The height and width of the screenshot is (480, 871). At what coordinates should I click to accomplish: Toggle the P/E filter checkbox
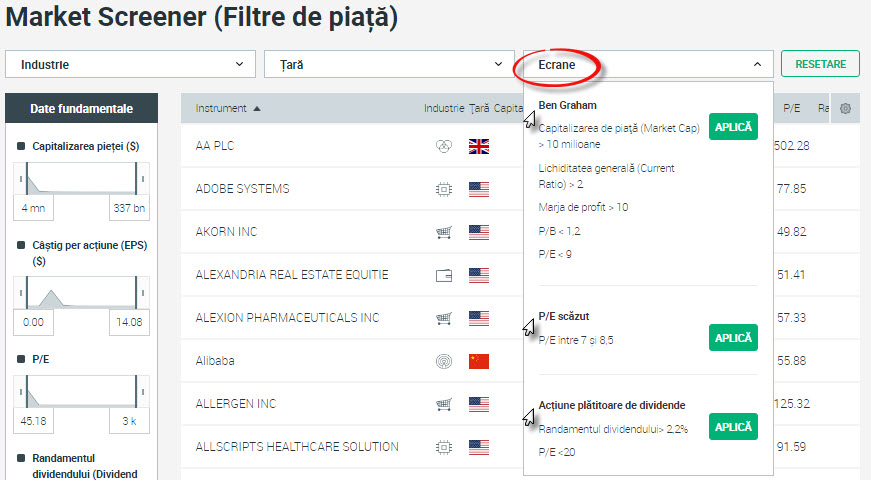[x=21, y=359]
